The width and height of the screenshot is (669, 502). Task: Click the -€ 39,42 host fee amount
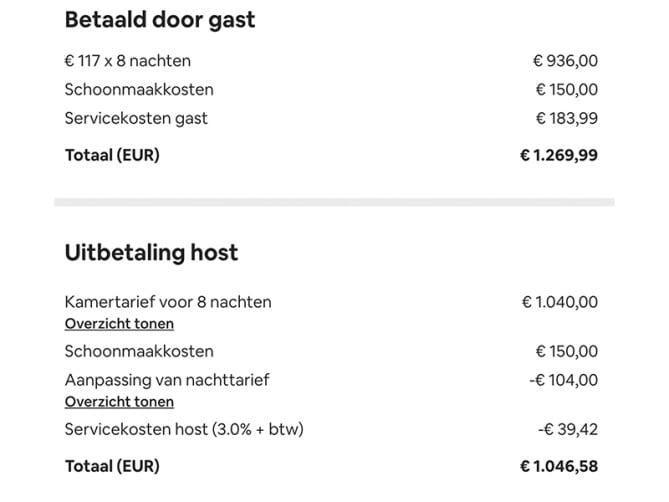click(x=568, y=430)
